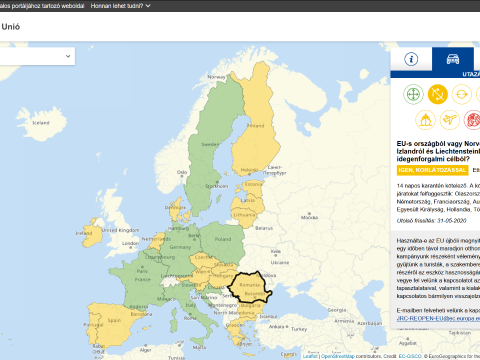The image size is (480, 360).
Task: Click the green four-arrows movement icon
Action: tap(413, 94)
